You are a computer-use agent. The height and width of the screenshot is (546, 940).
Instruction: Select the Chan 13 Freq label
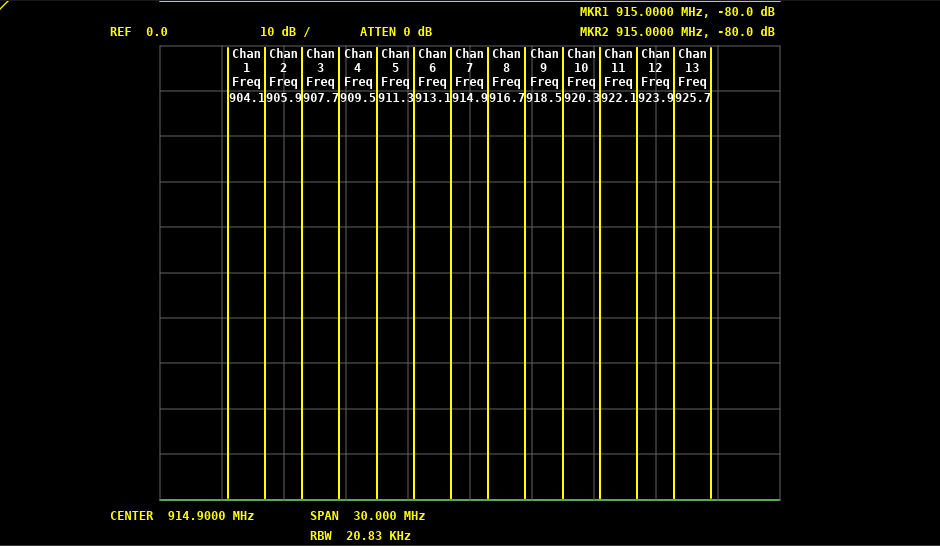692,68
